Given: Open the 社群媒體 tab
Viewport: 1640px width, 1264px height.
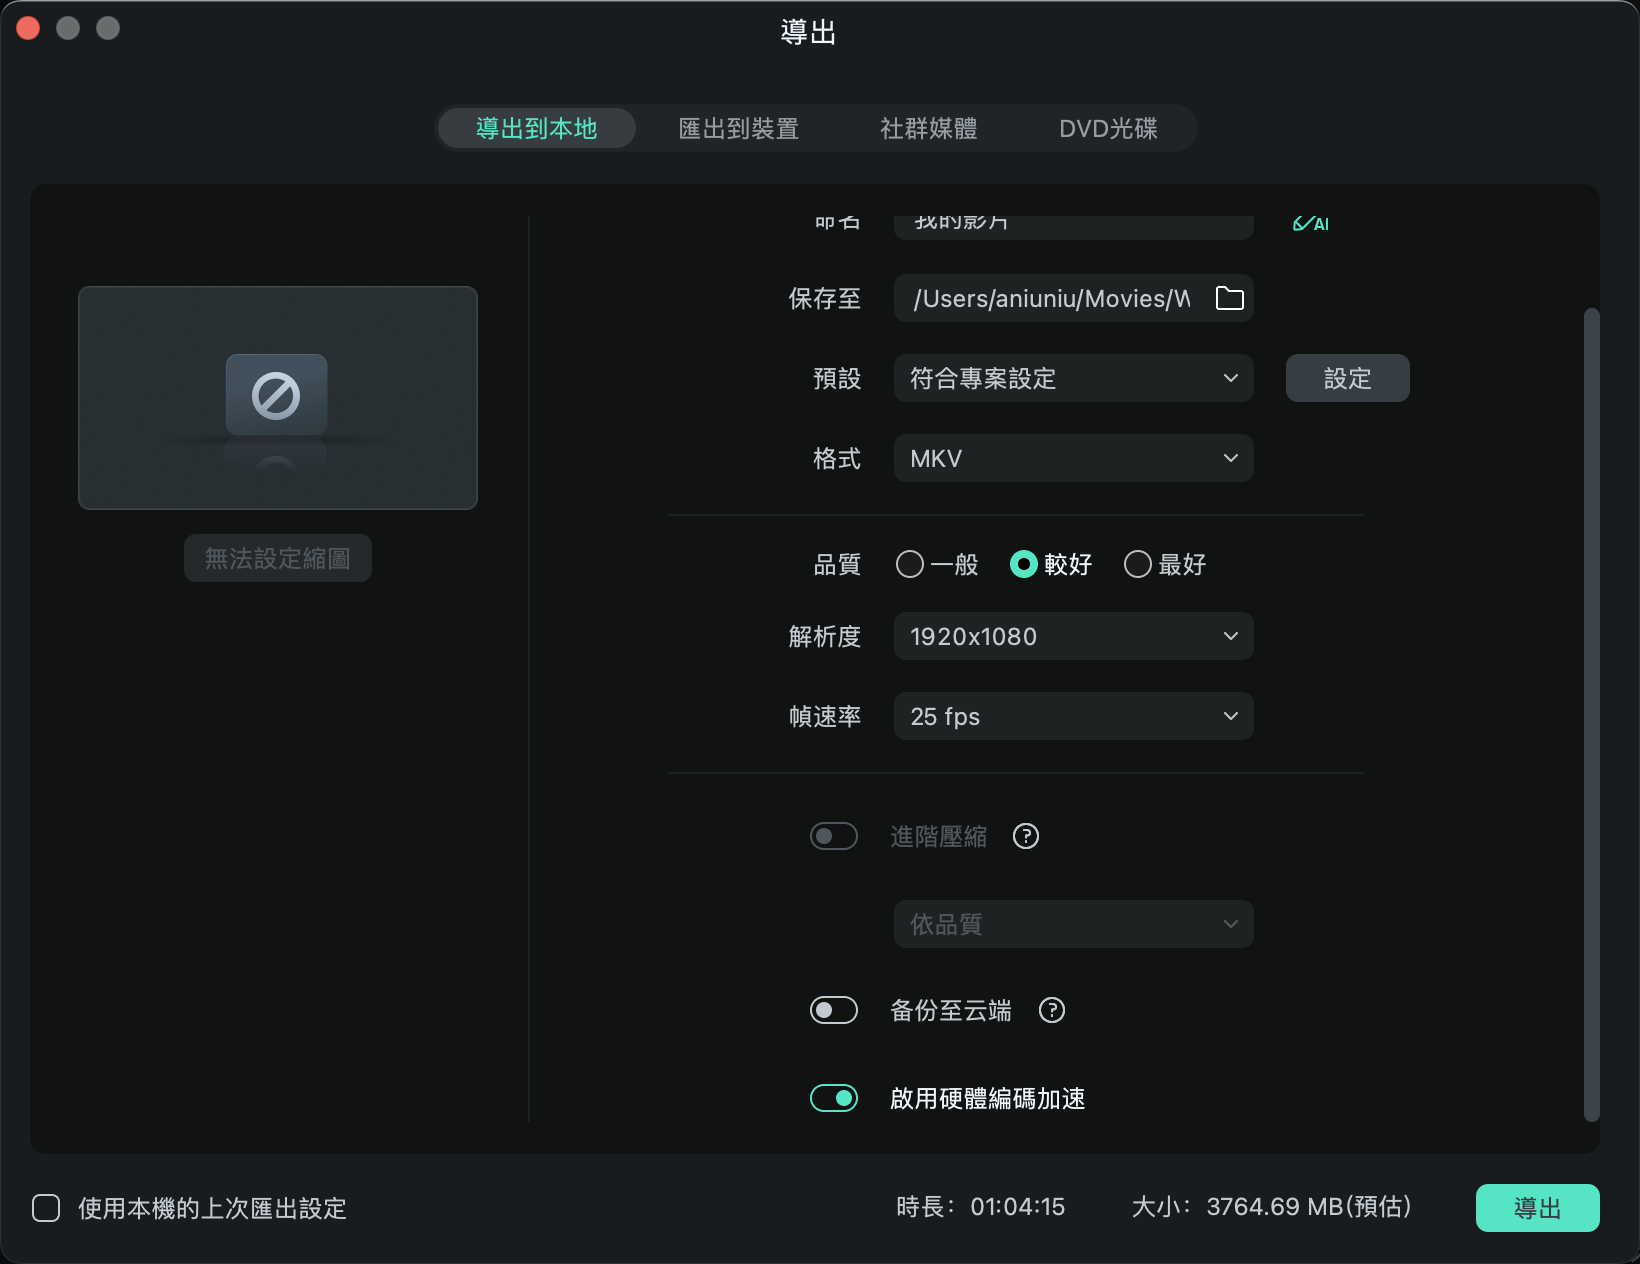Looking at the screenshot, I should pos(928,128).
